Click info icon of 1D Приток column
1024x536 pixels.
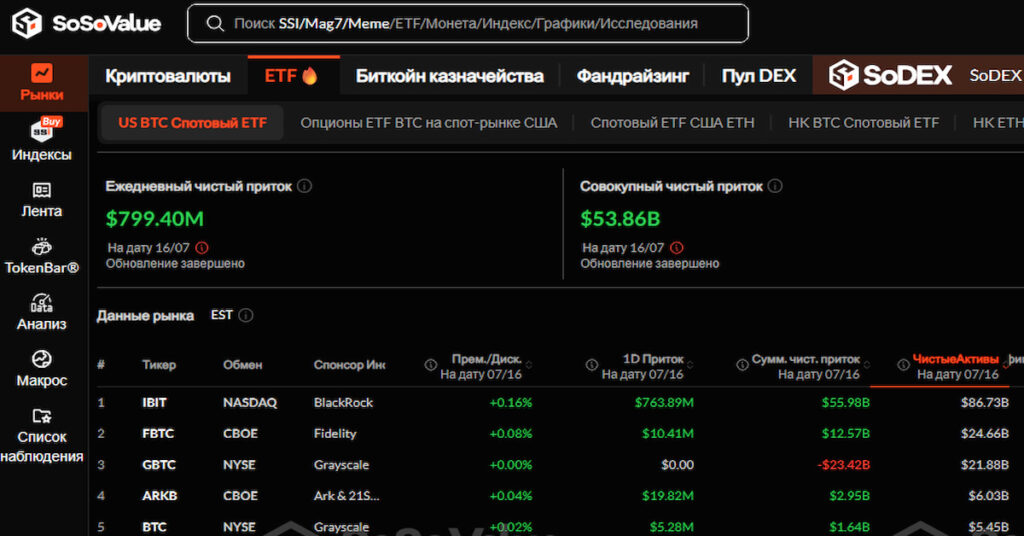[x=592, y=365]
